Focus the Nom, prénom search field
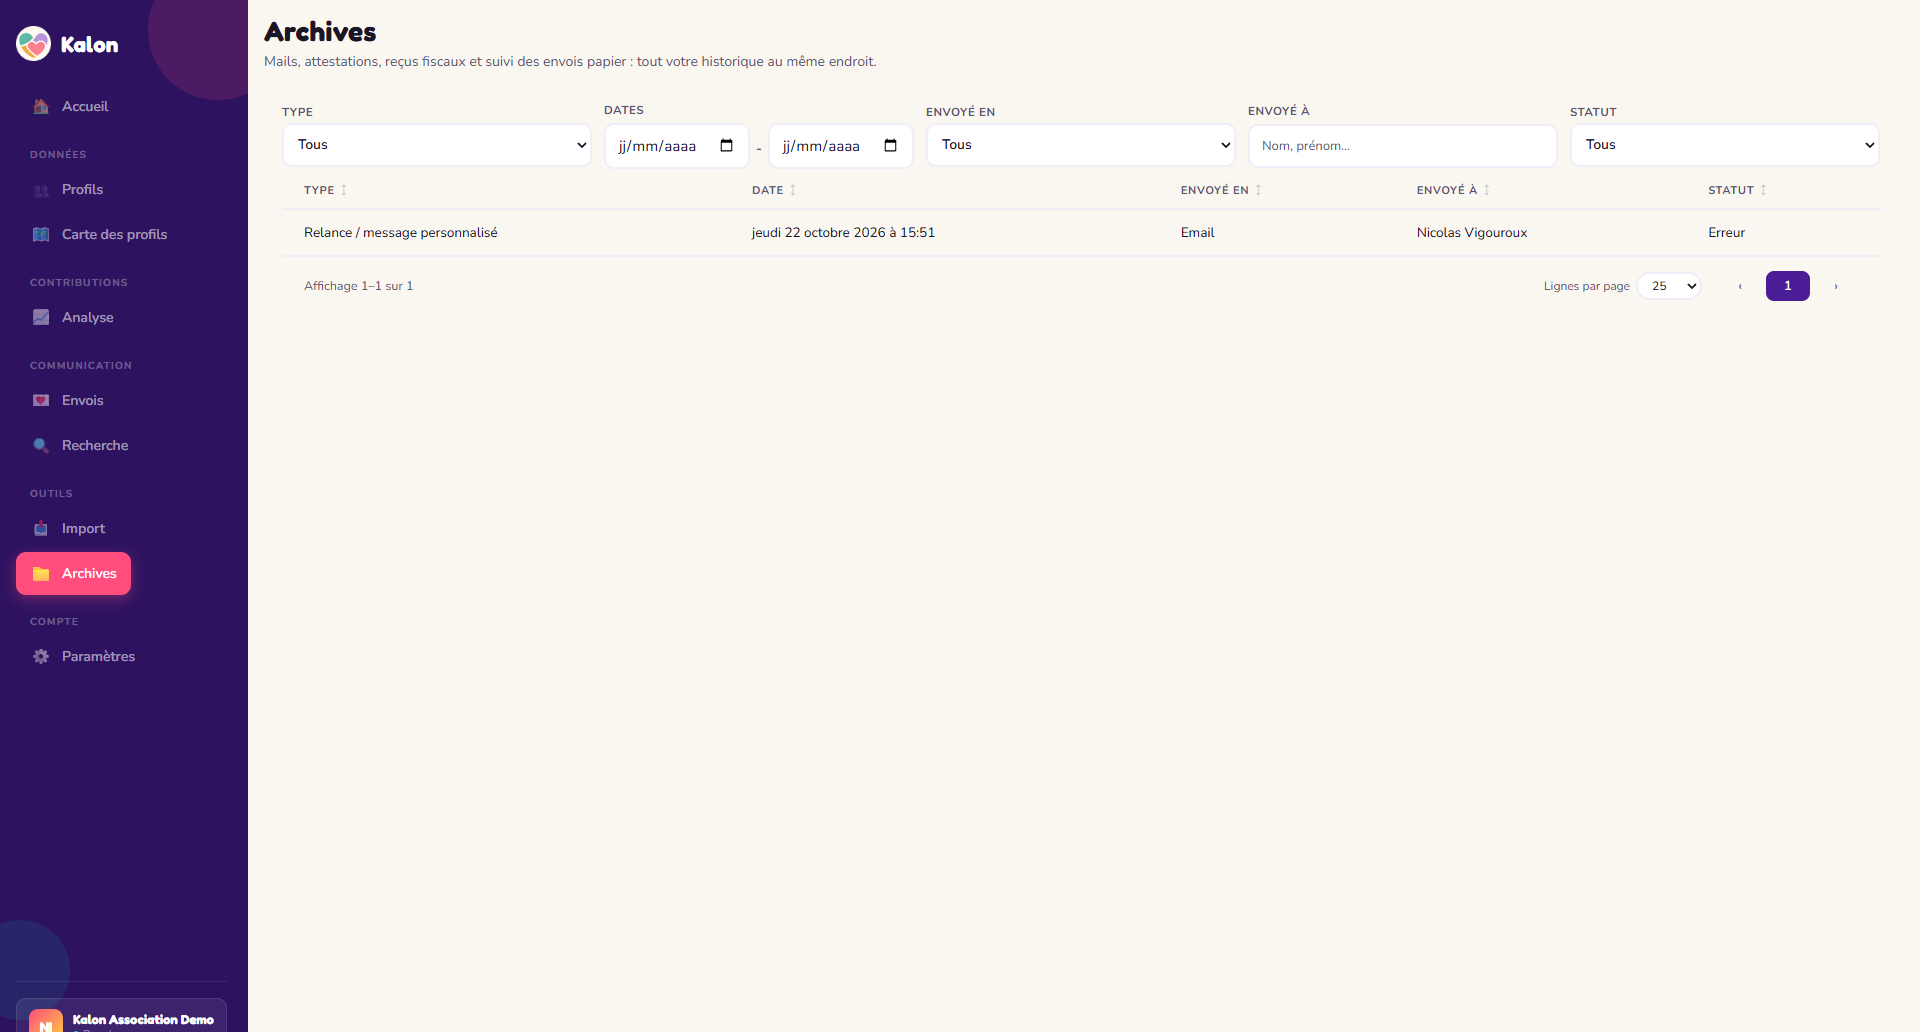The image size is (1920, 1032). (1403, 146)
